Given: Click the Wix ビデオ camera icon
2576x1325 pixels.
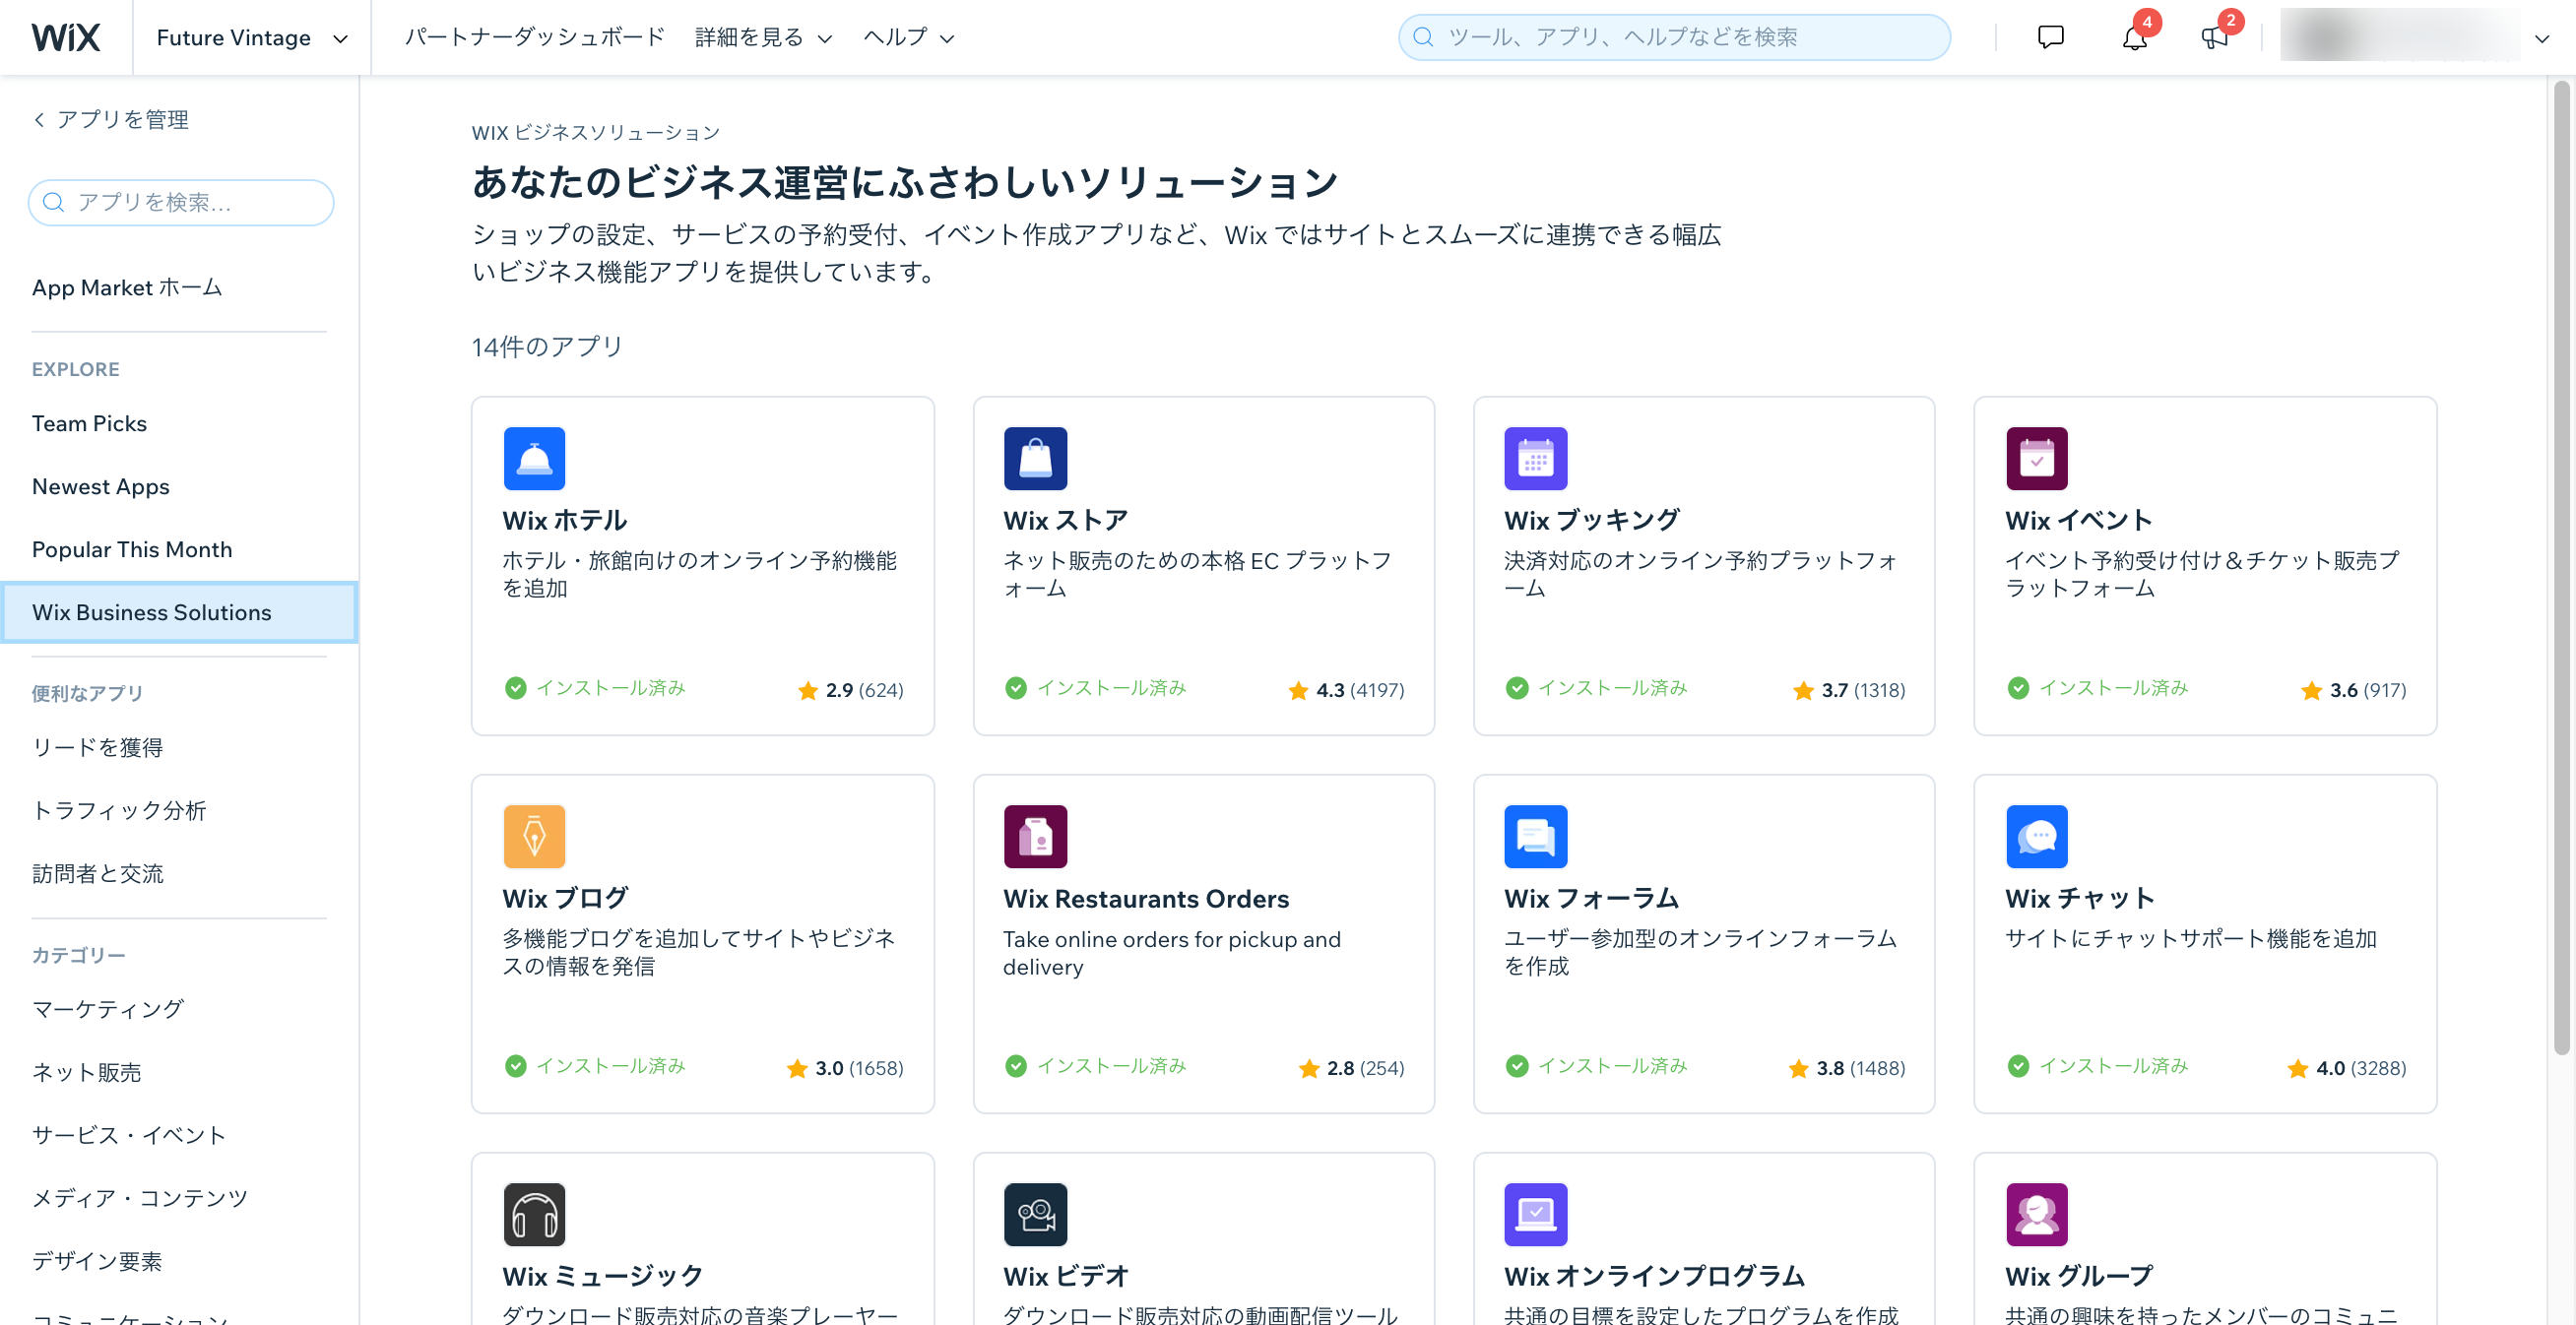Looking at the screenshot, I should point(1036,1213).
